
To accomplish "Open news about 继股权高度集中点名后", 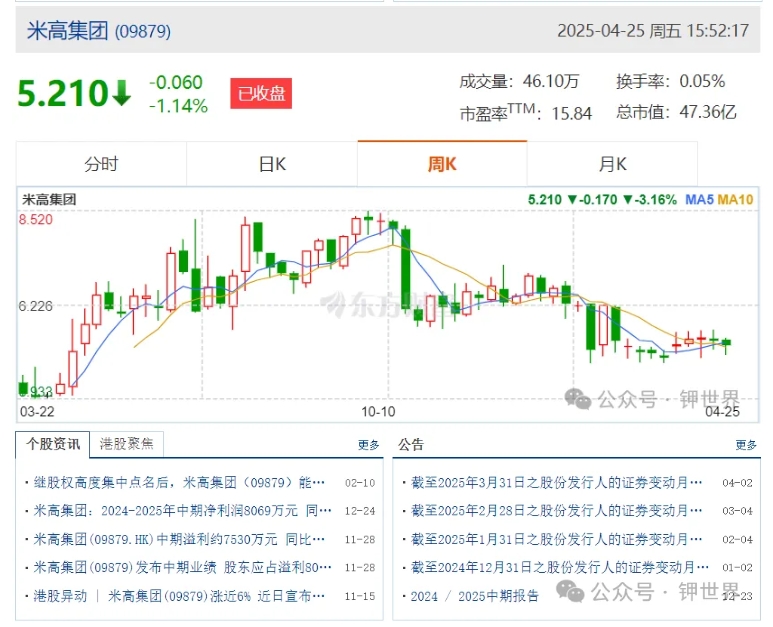I will pyautogui.click(x=179, y=482).
